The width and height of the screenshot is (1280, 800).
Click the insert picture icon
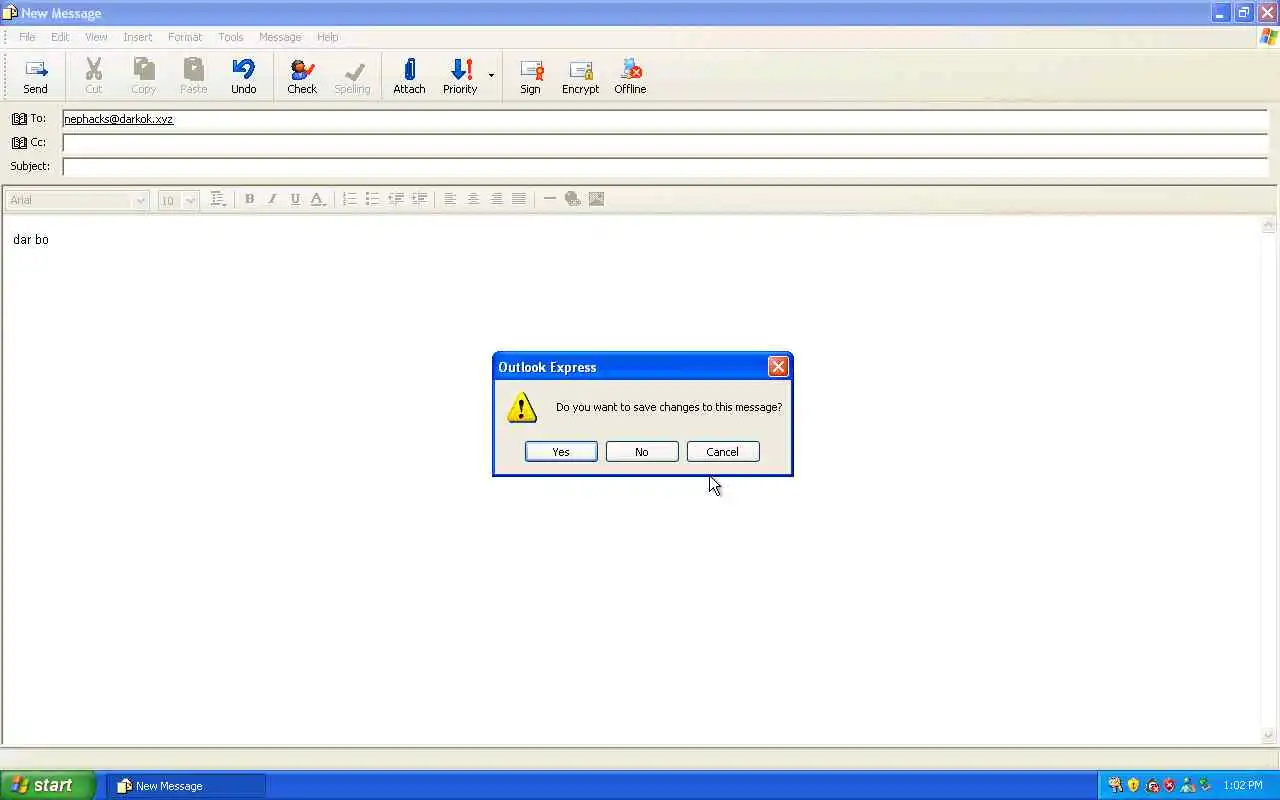[x=596, y=199]
